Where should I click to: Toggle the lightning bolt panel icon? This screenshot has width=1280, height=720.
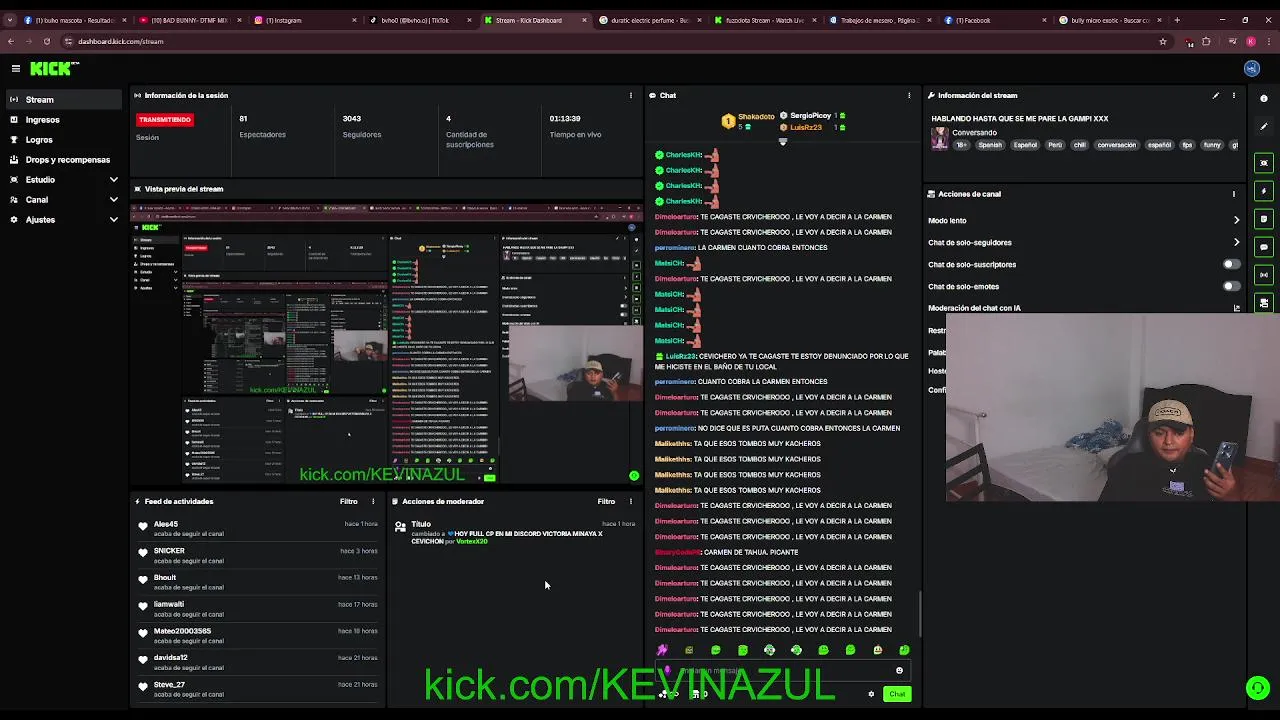(x=1265, y=191)
